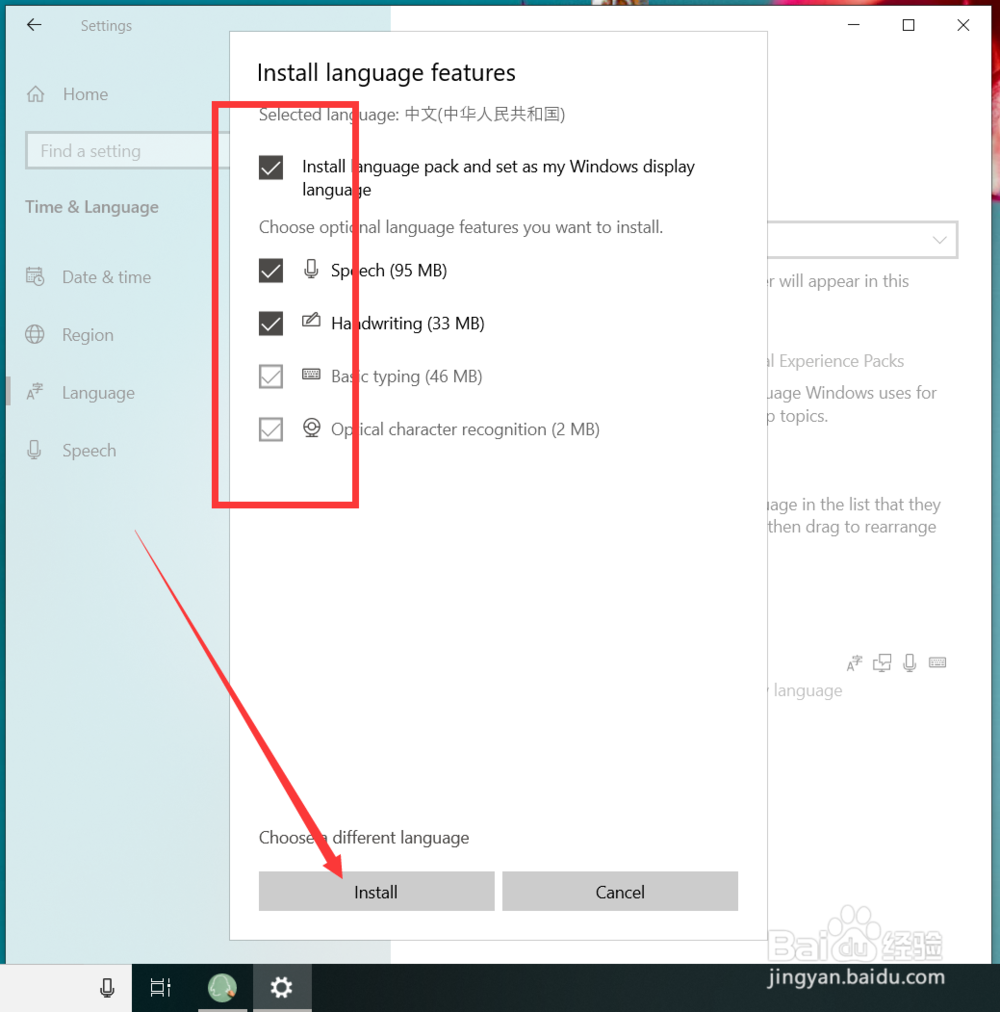Click the keyboard feature icon in language list
This screenshot has height=1012, width=1000.
(x=937, y=662)
